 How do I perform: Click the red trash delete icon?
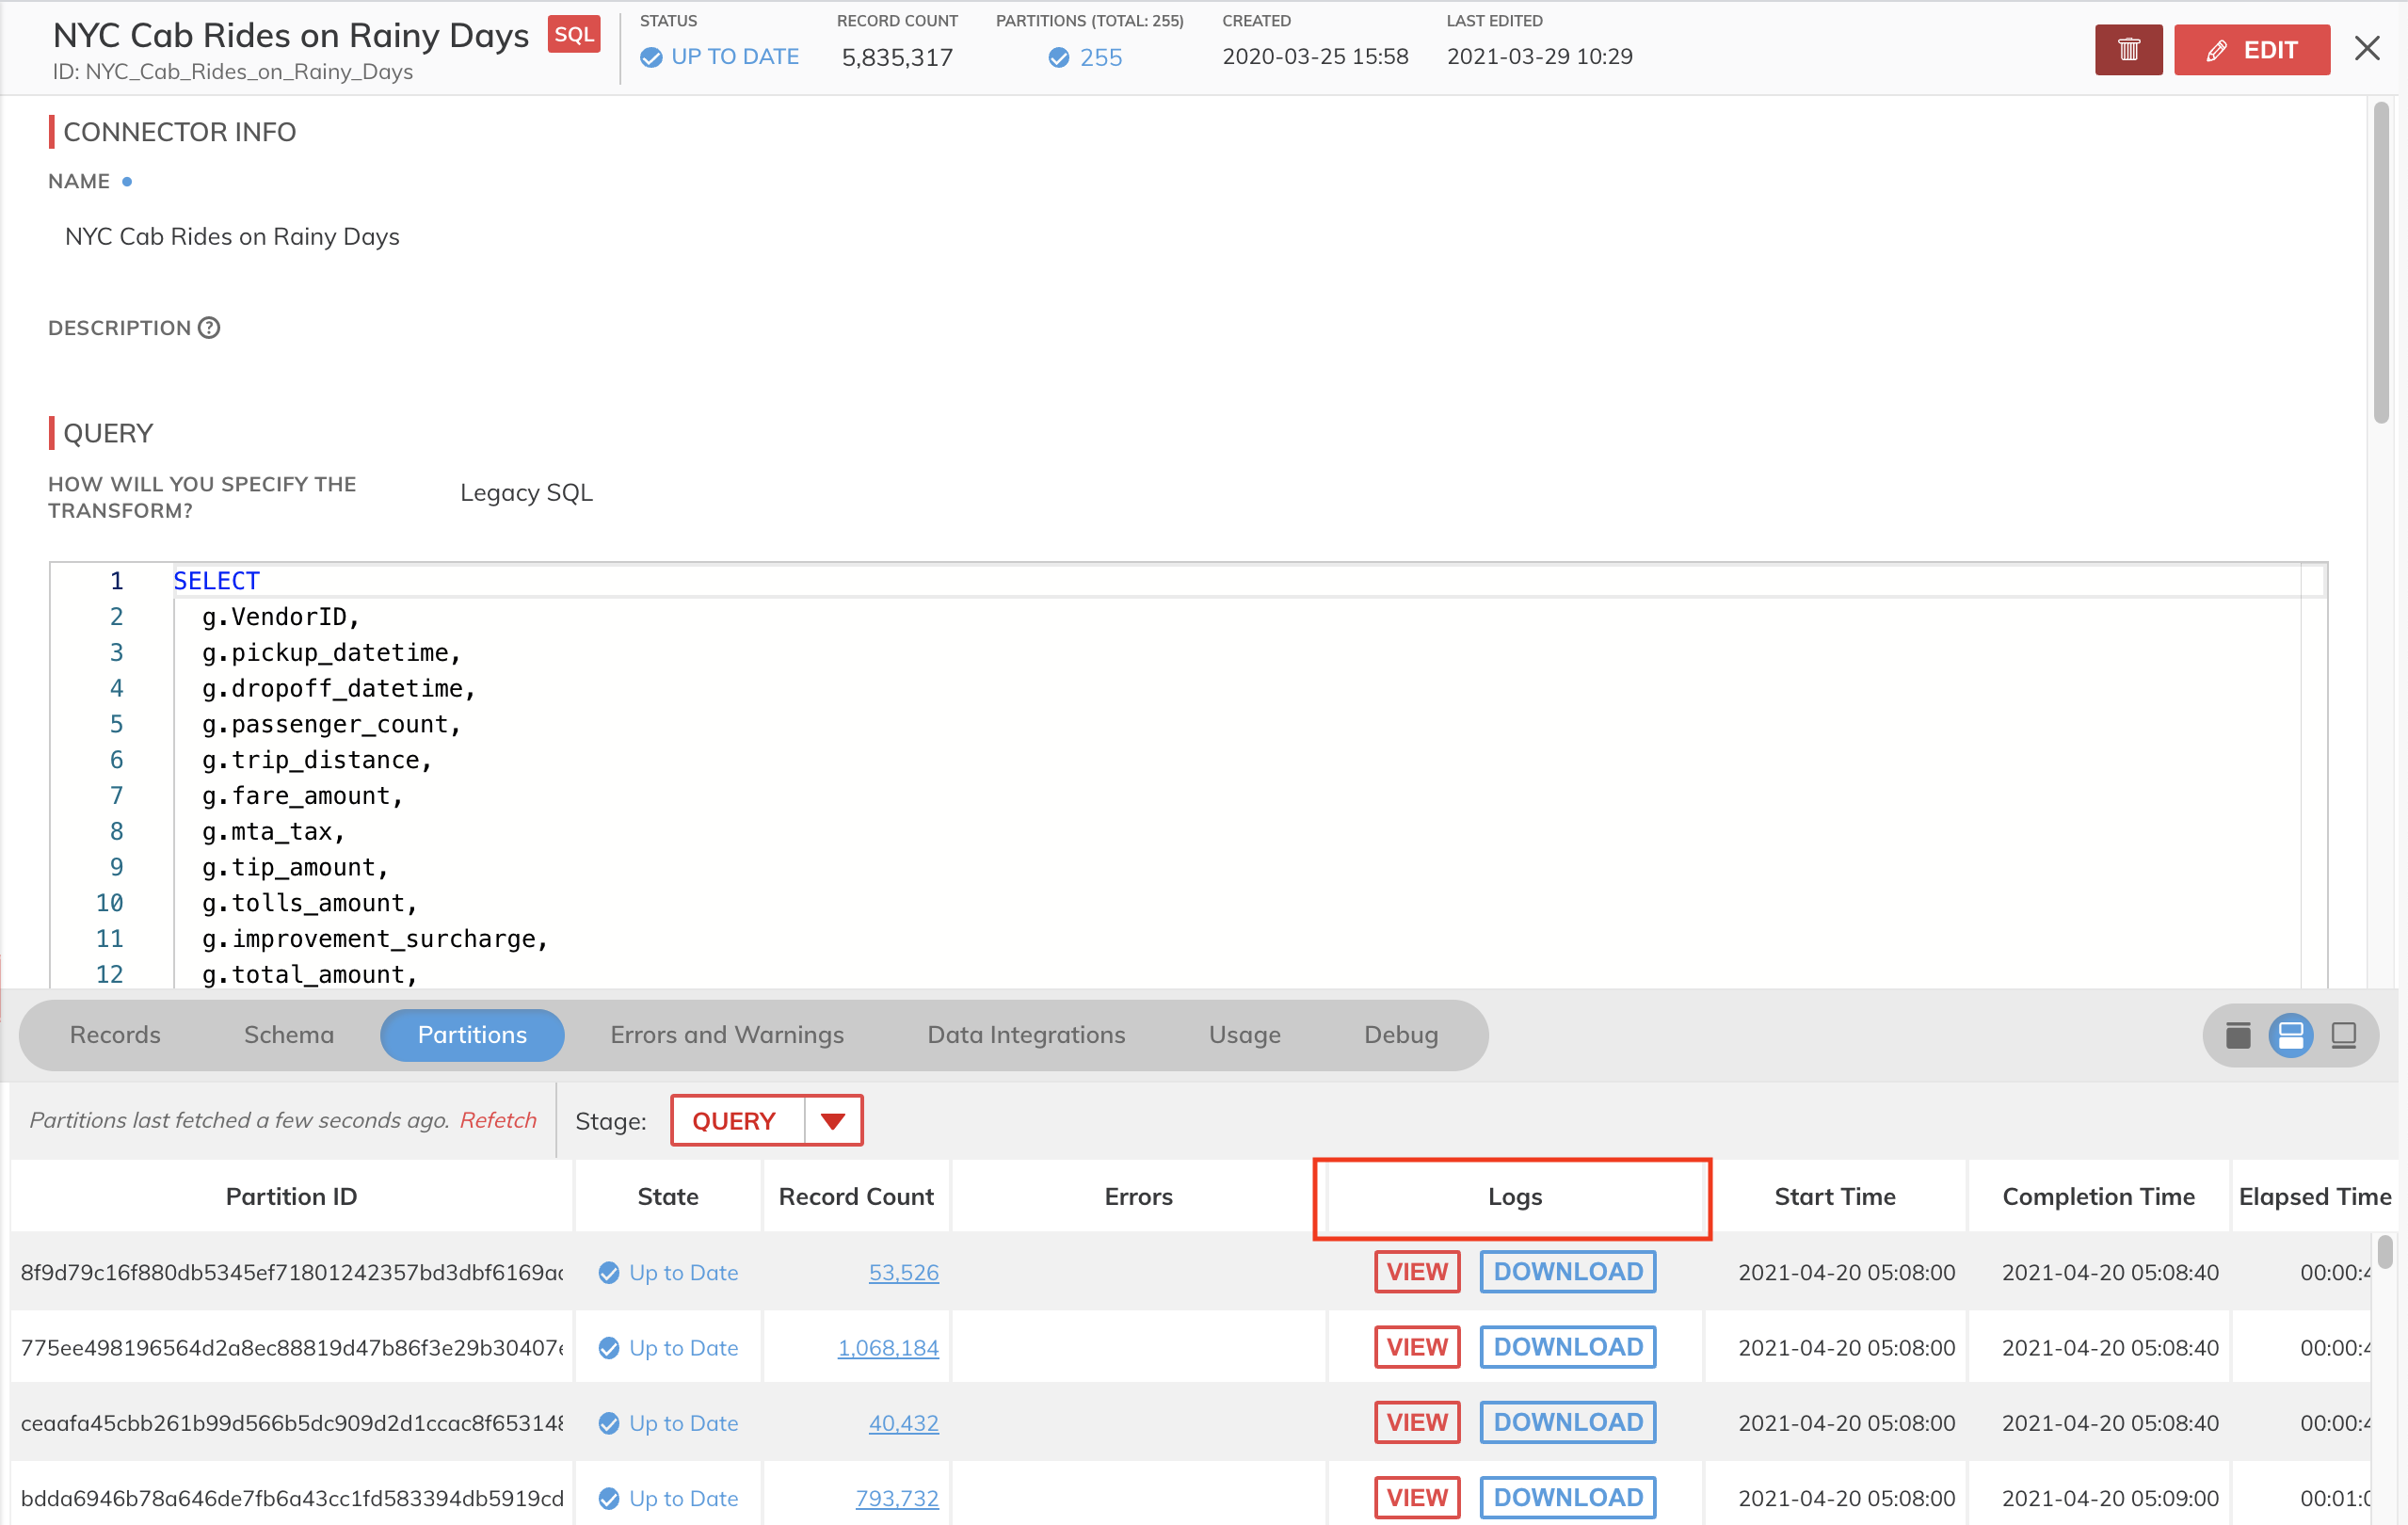click(x=2128, y=50)
